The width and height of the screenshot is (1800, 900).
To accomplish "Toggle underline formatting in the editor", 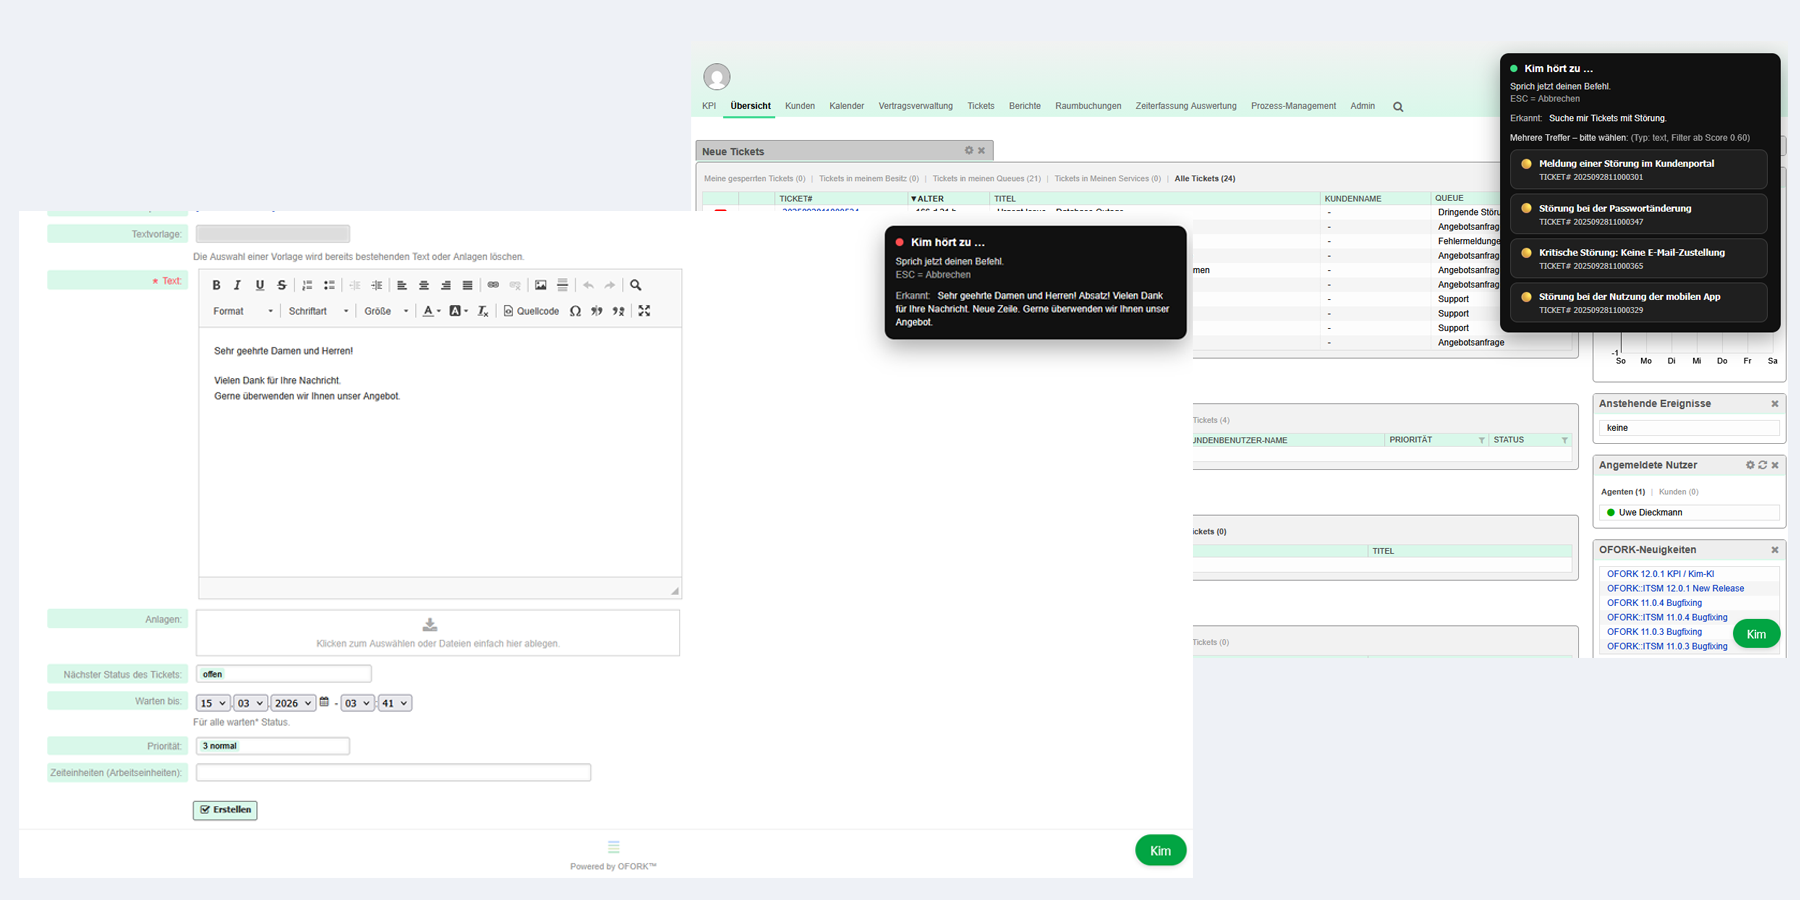I will point(260,285).
